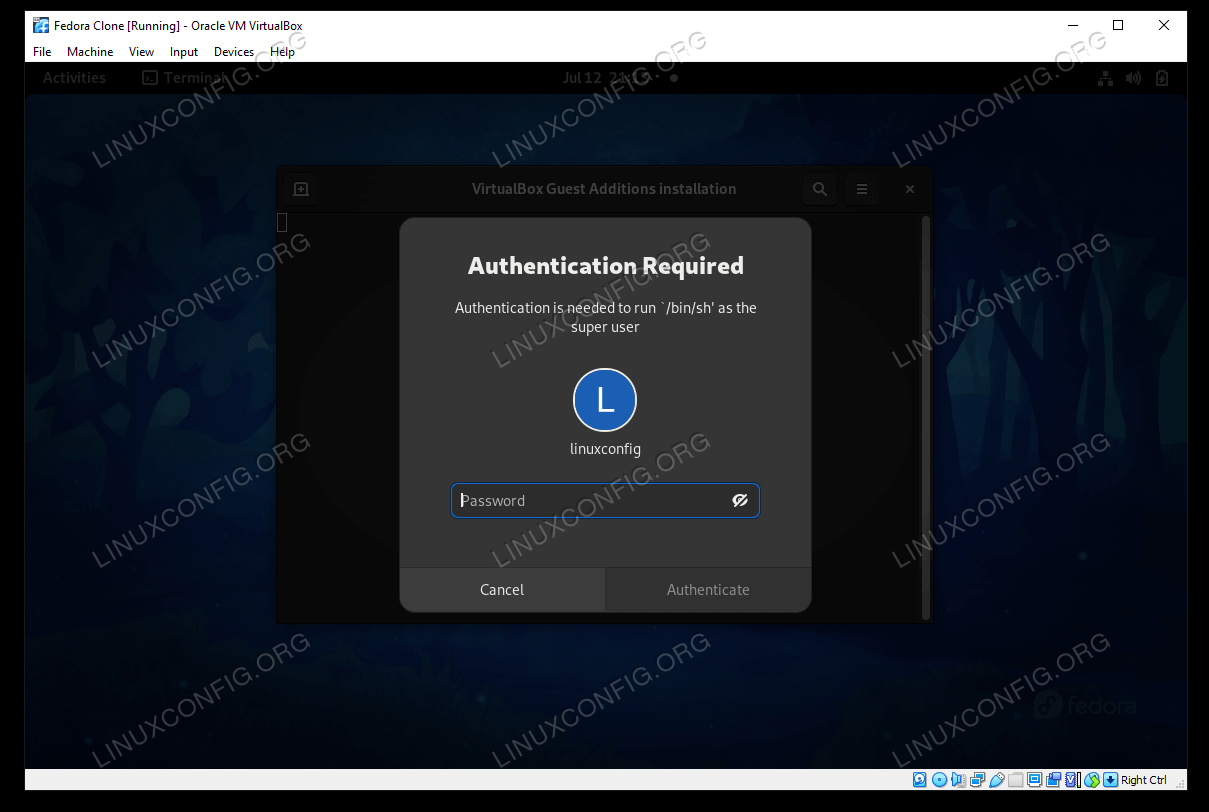This screenshot has height=812, width=1209.
Task: Click the terminal search magnifier icon
Action: click(x=820, y=189)
